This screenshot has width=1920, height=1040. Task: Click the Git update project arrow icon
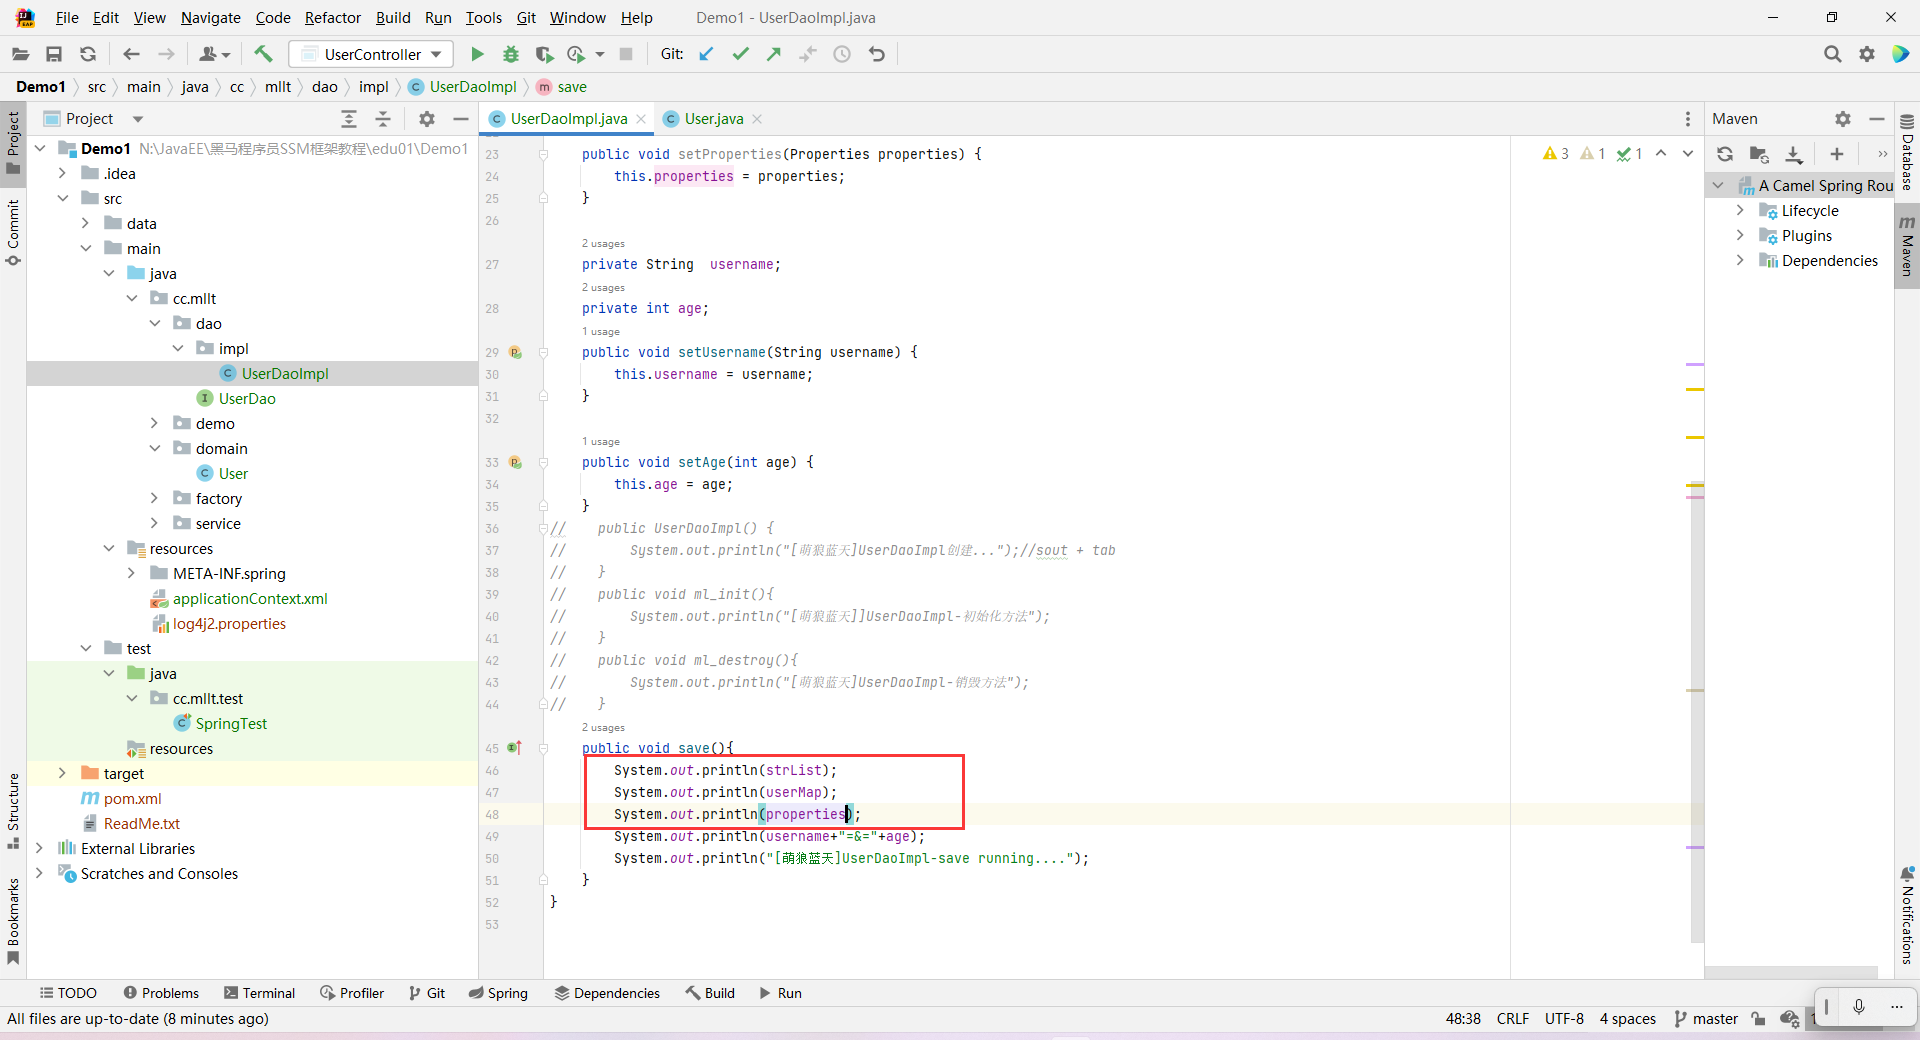tap(706, 54)
